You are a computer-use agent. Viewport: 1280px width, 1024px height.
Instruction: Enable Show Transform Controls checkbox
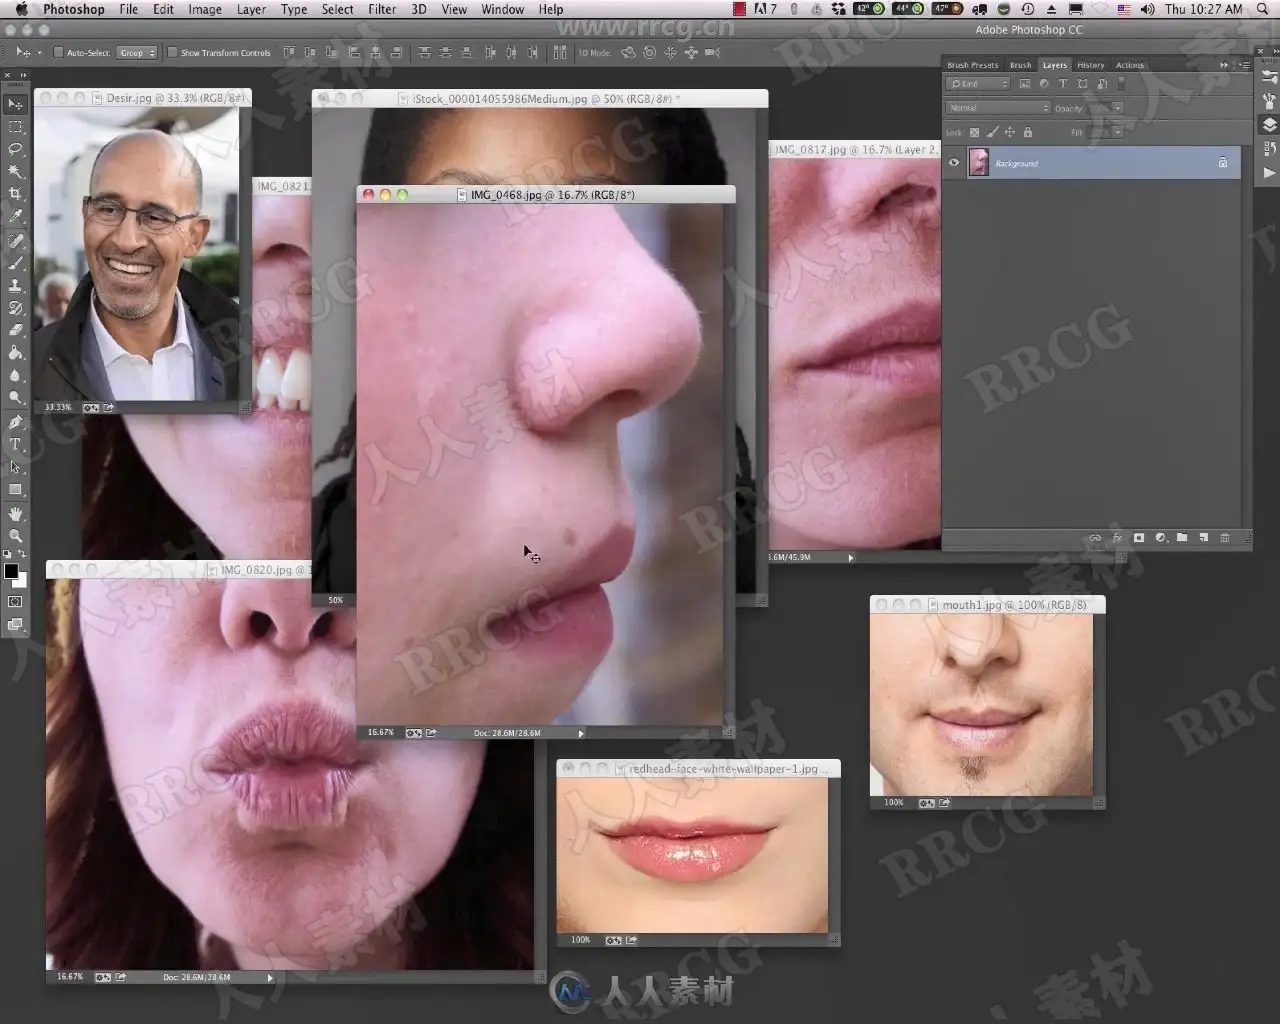pyautogui.click(x=172, y=52)
